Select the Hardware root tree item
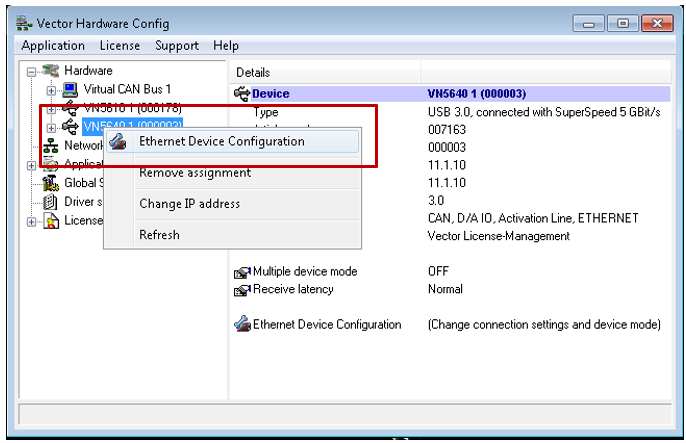This screenshot has height=443, width=686. pyautogui.click(x=88, y=70)
